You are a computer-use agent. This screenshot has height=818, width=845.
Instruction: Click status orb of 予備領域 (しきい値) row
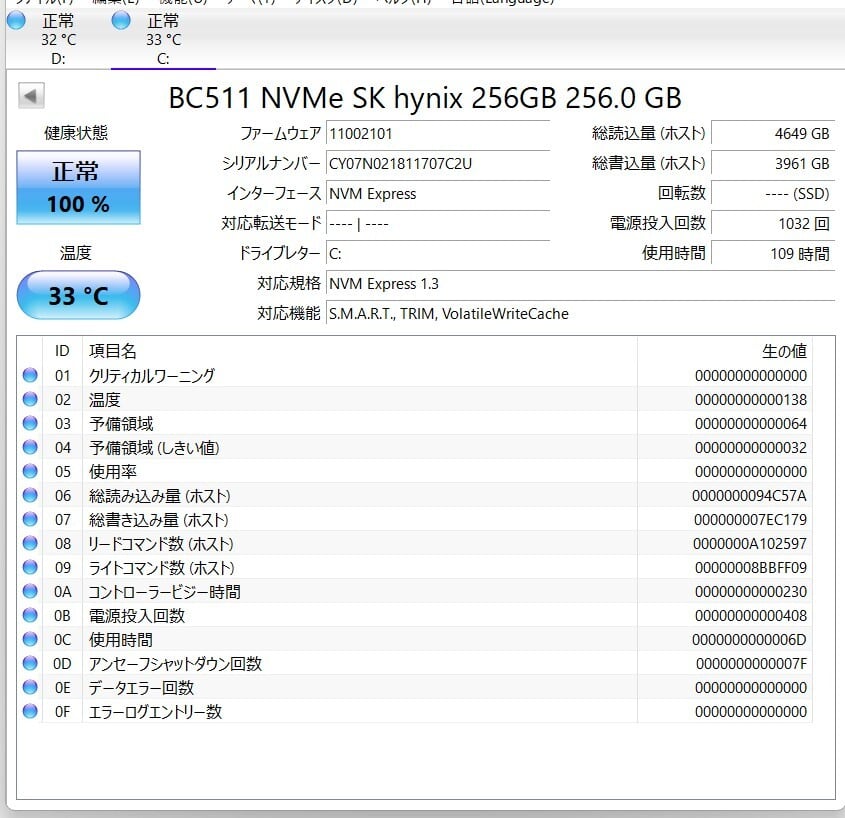click(29, 448)
